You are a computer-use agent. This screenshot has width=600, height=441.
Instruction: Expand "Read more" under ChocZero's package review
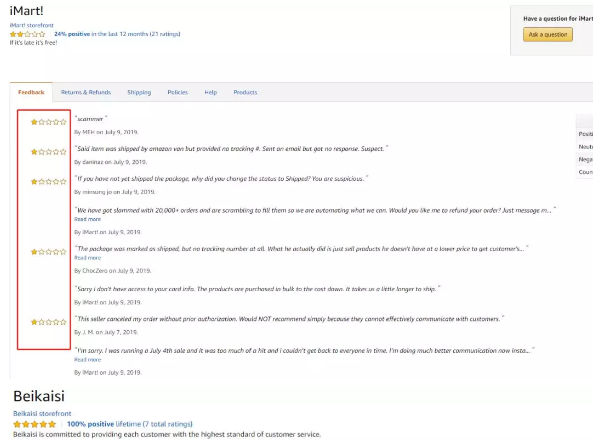88,257
